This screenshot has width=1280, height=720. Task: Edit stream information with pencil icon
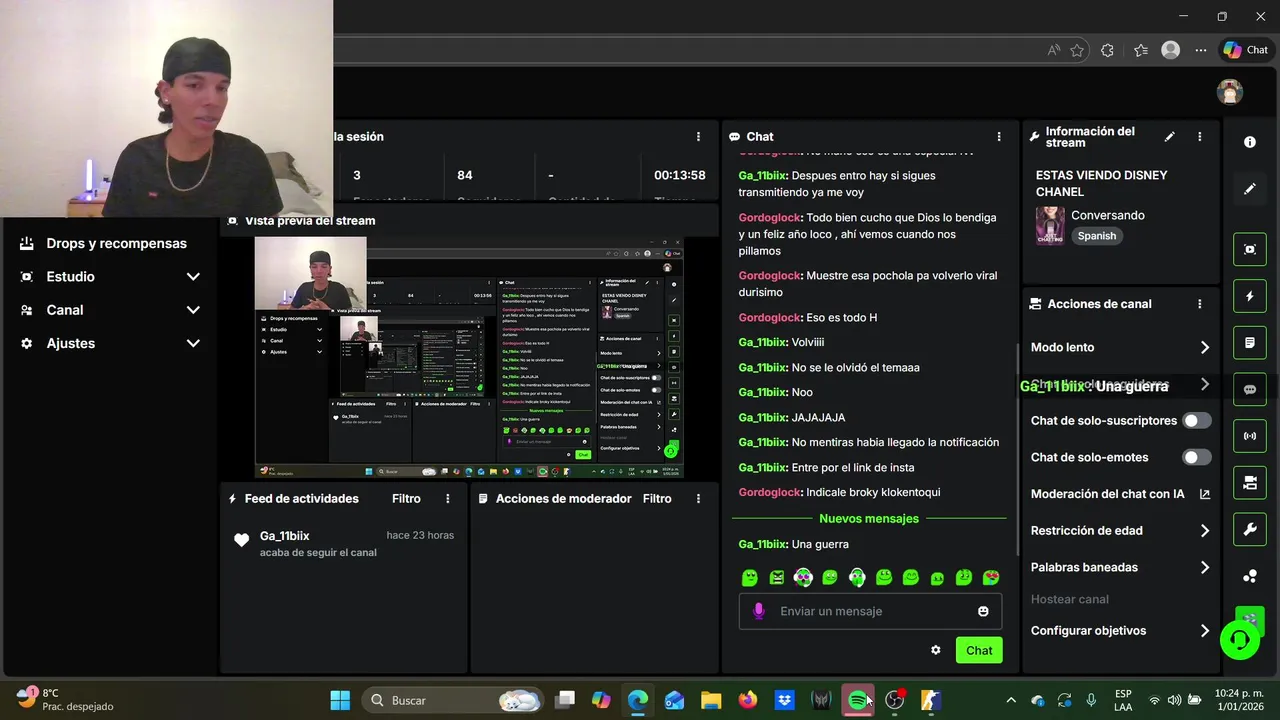[1170, 137]
